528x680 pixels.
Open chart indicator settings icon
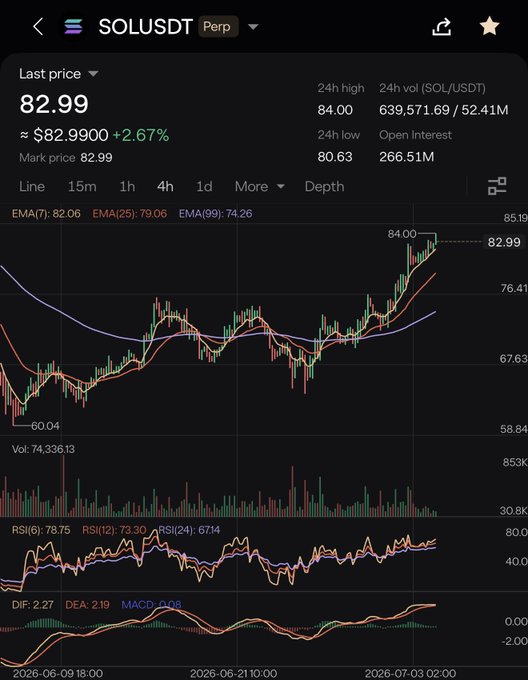(497, 186)
